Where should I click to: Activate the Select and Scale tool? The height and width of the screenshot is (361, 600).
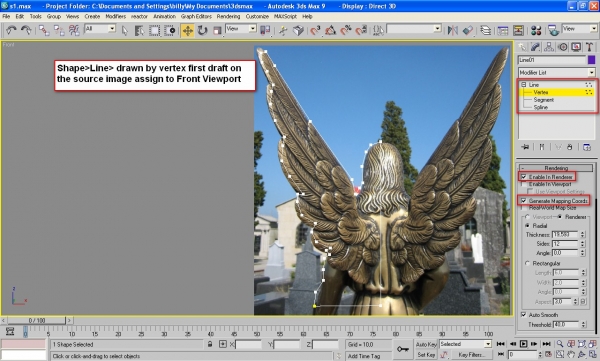click(x=217, y=30)
